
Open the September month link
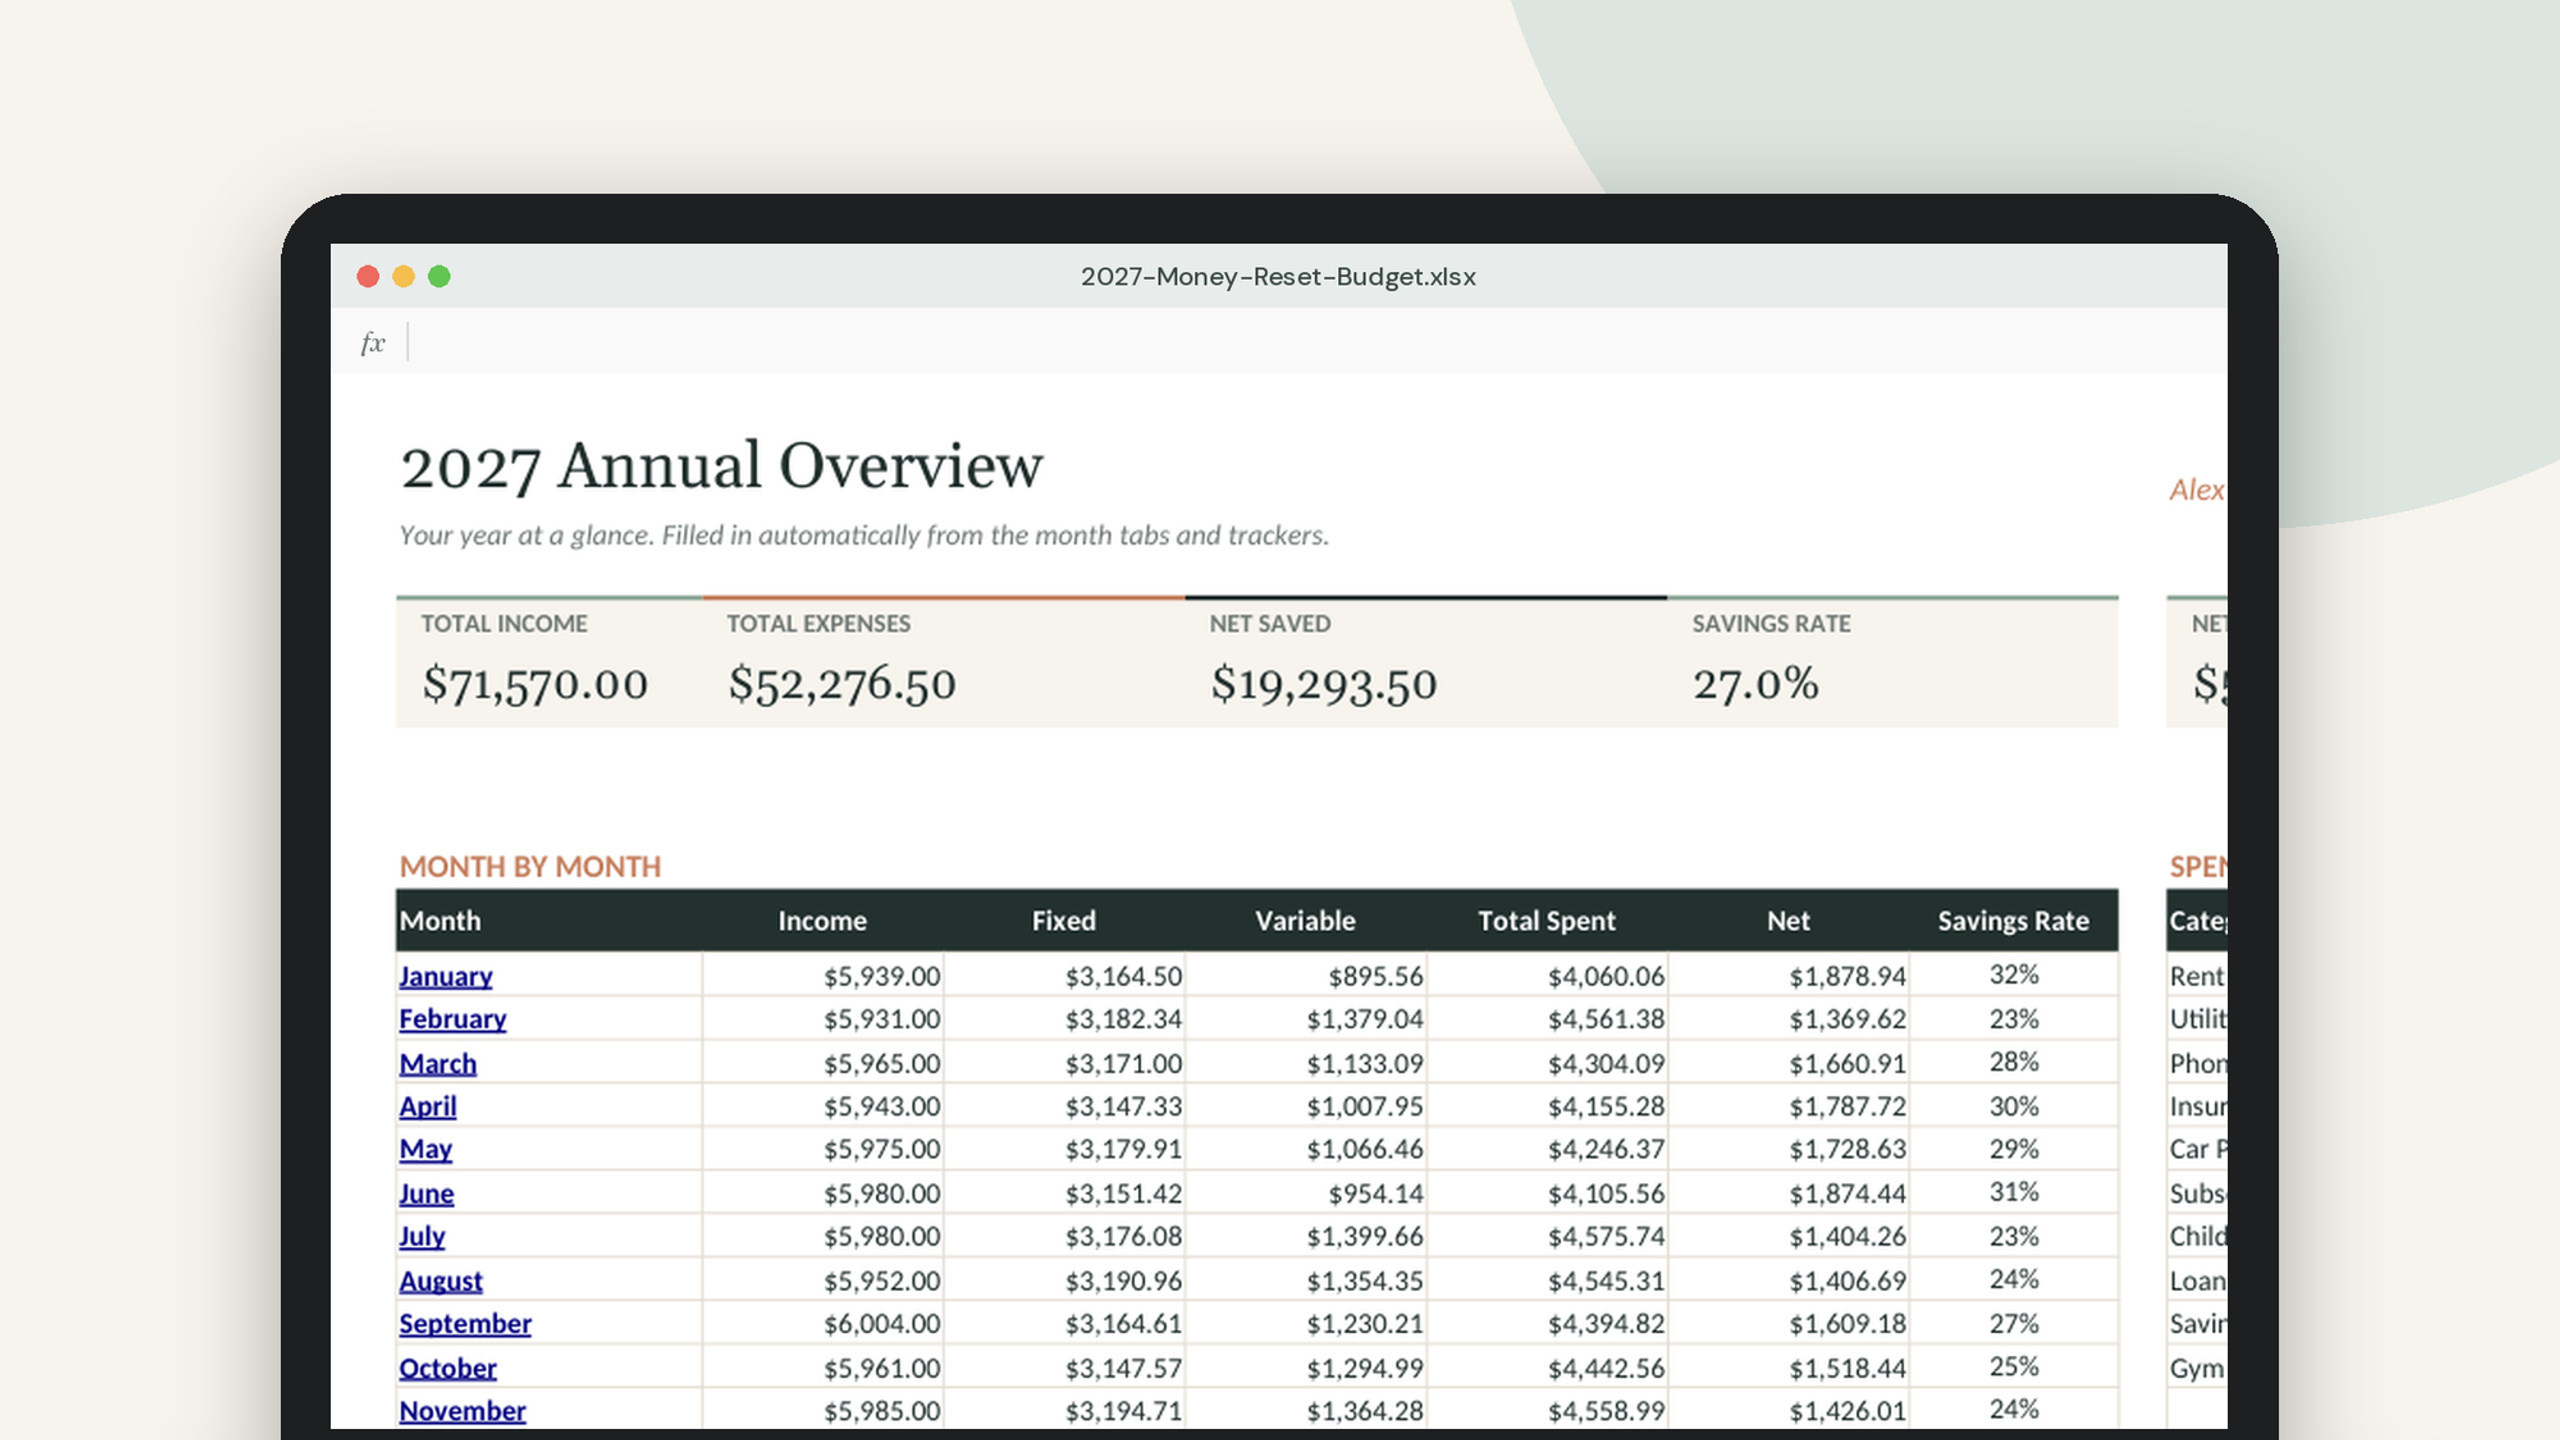[x=465, y=1323]
